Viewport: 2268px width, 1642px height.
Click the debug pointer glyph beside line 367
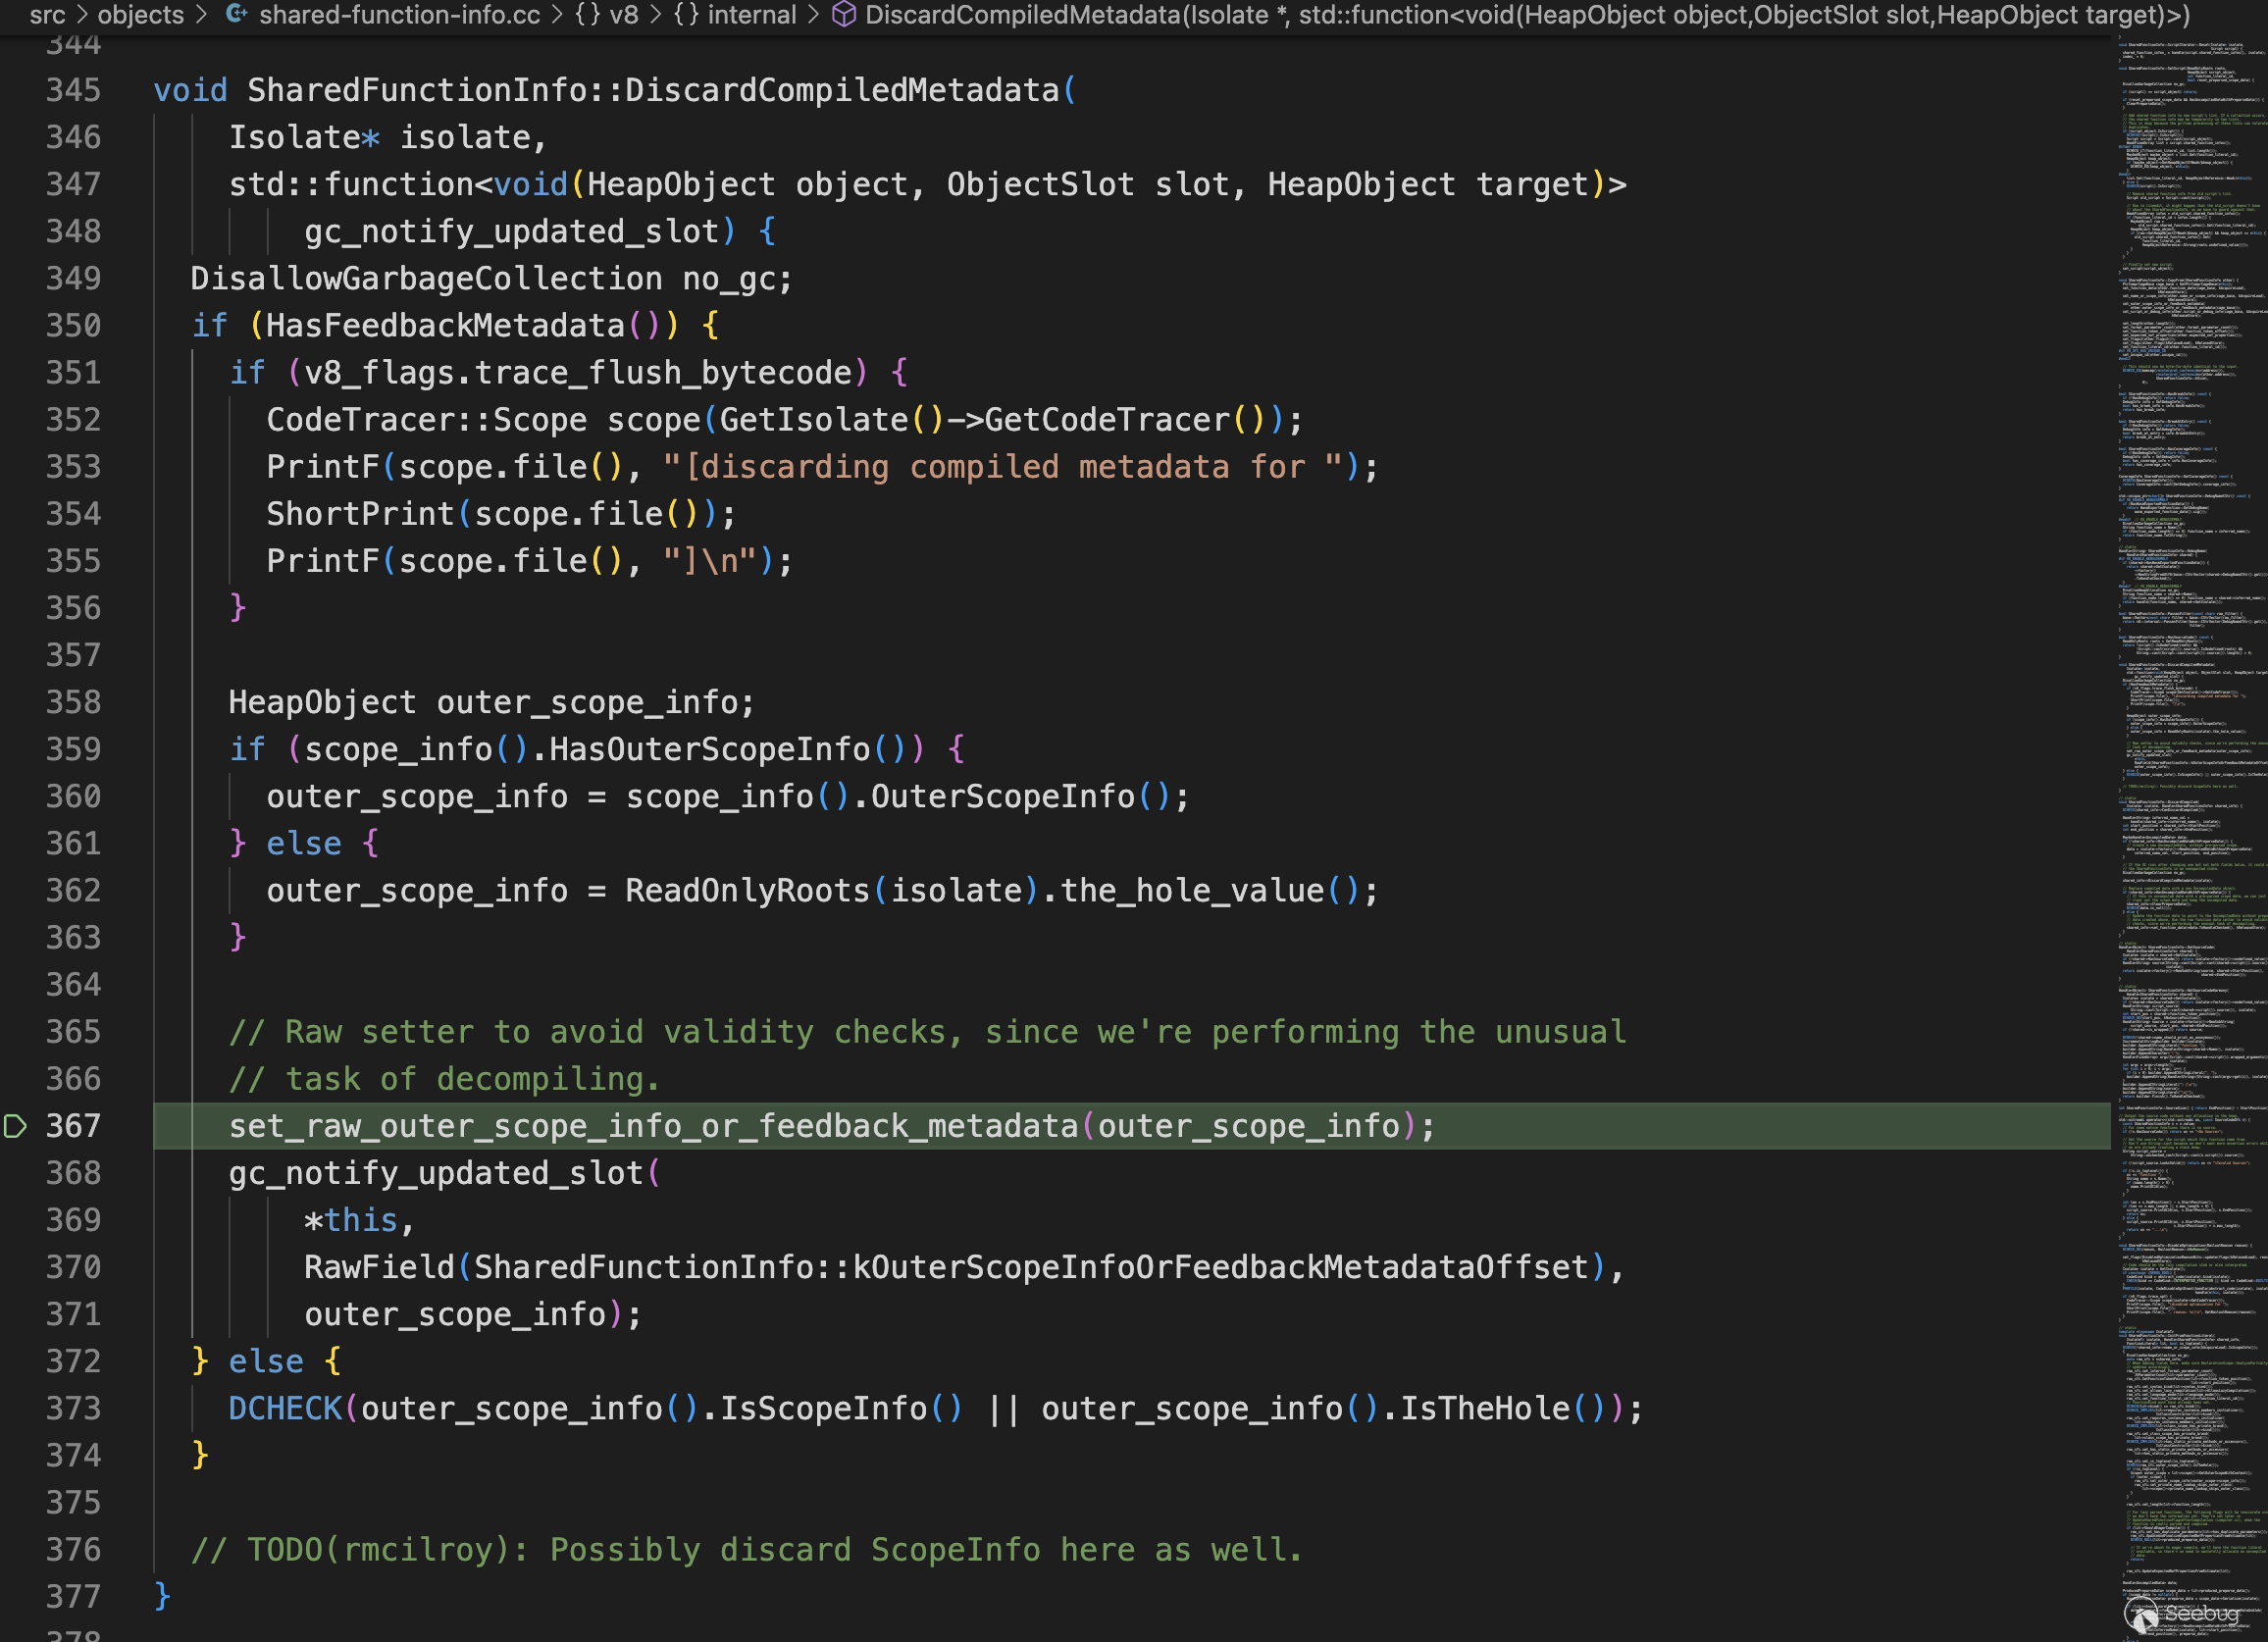point(15,1126)
